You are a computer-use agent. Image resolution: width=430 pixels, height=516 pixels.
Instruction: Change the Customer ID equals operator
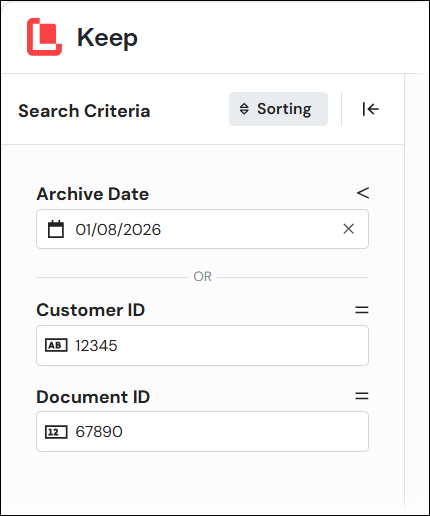coord(362,310)
